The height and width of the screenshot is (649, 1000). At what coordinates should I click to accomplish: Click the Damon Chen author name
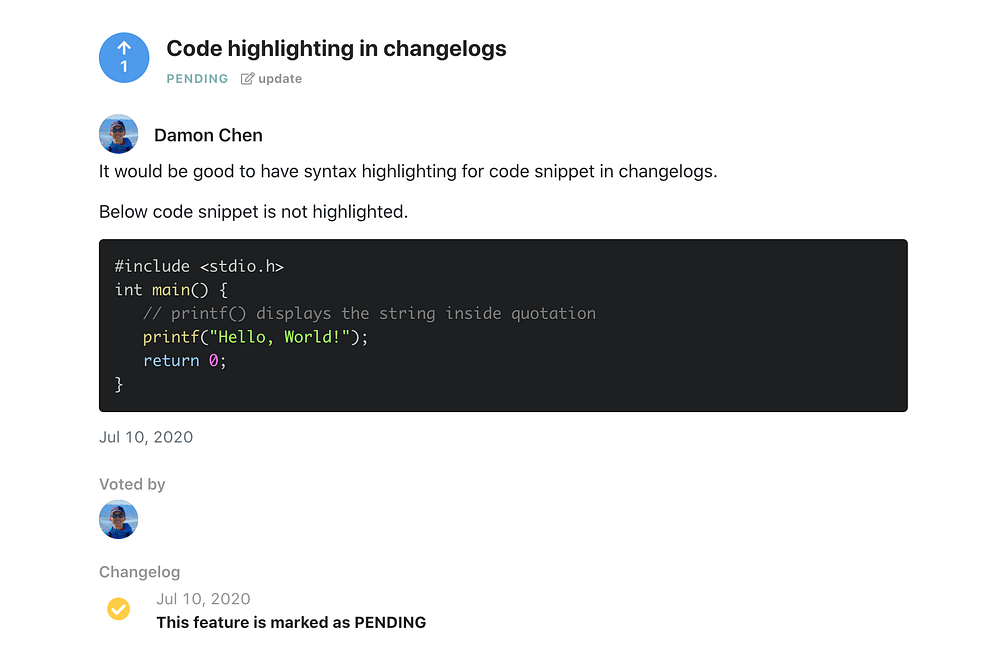tap(208, 135)
